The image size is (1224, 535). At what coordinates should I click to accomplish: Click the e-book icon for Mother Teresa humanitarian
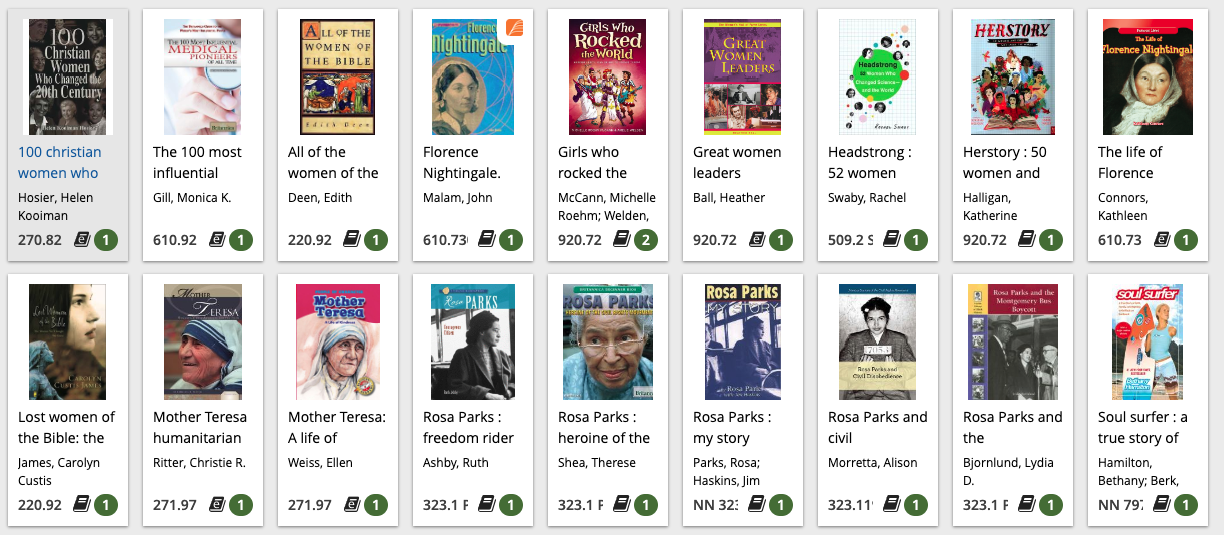point(216,505)
